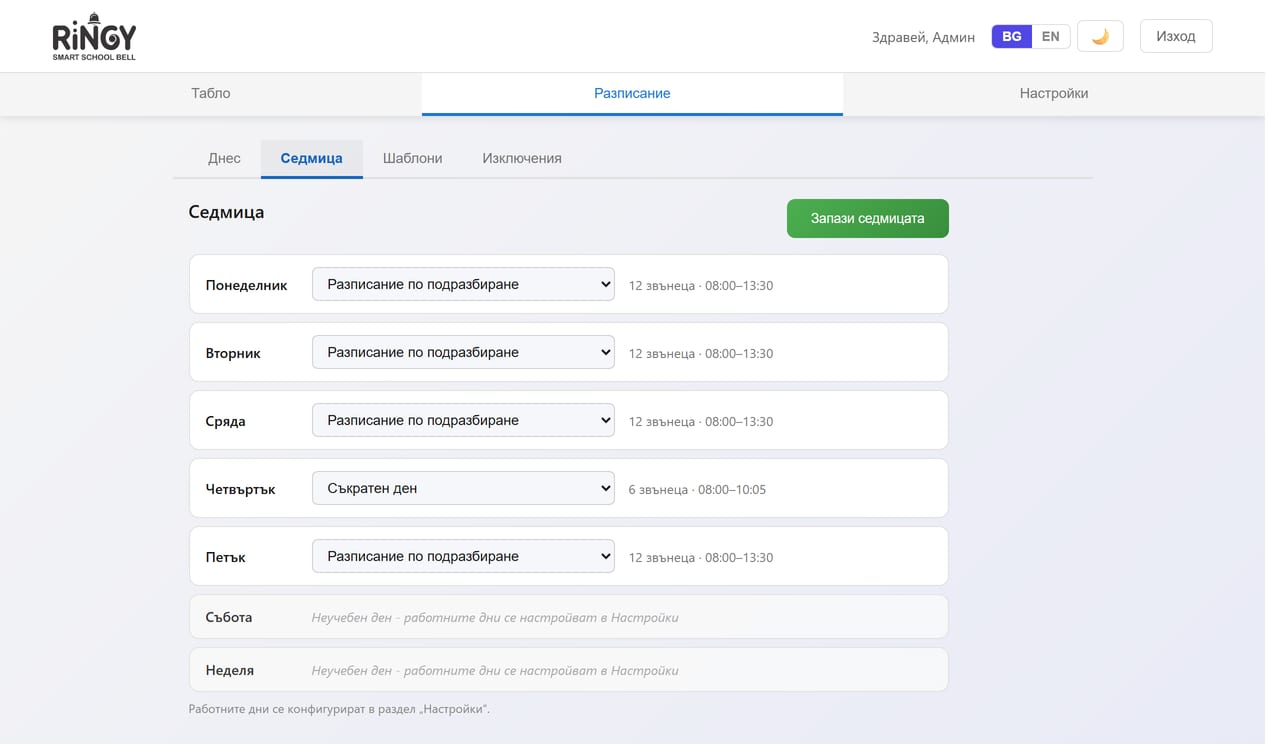Viewport: 1280px width, 744px height.
Task: Click the Седмица section heading
Action: click(x=226, y=212)
